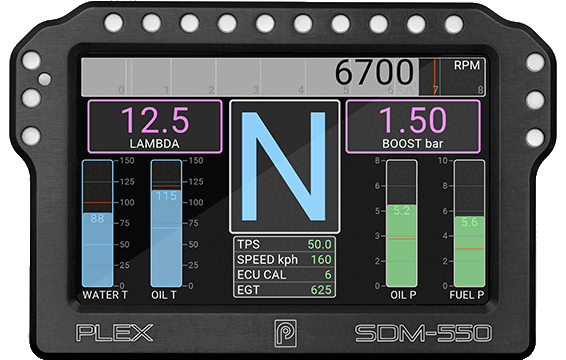Click the RPM label in top bar

click(467, 65)
